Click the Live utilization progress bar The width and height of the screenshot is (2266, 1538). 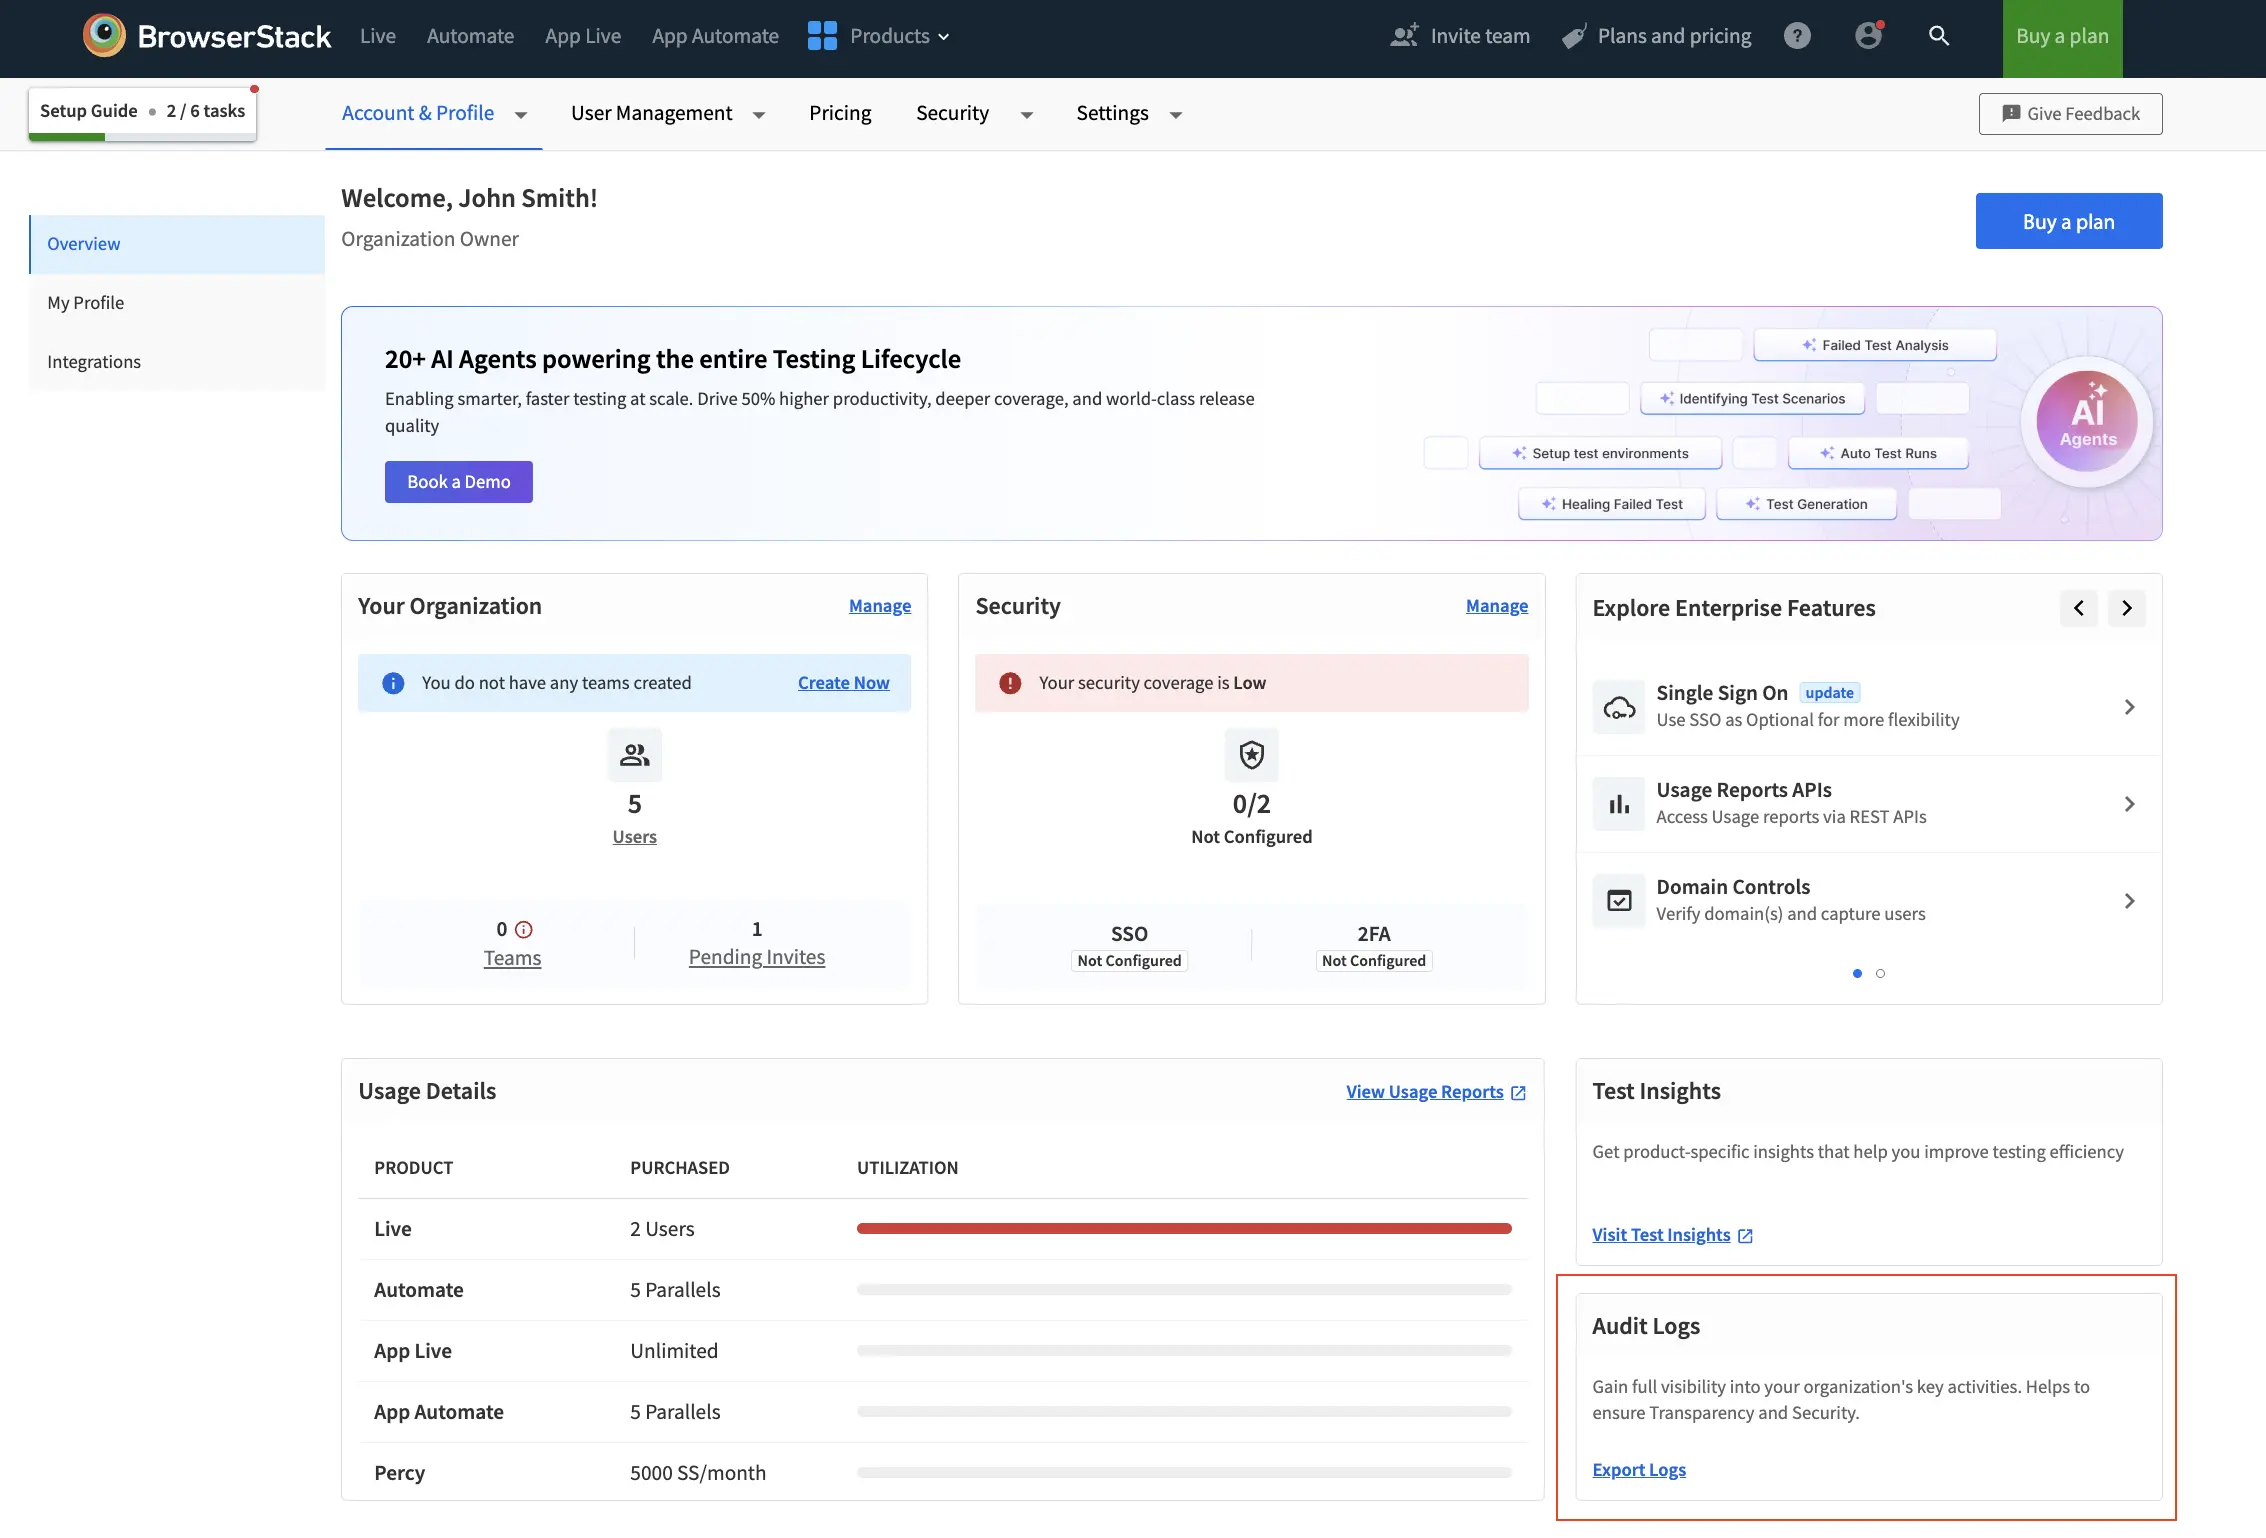1184,1228
